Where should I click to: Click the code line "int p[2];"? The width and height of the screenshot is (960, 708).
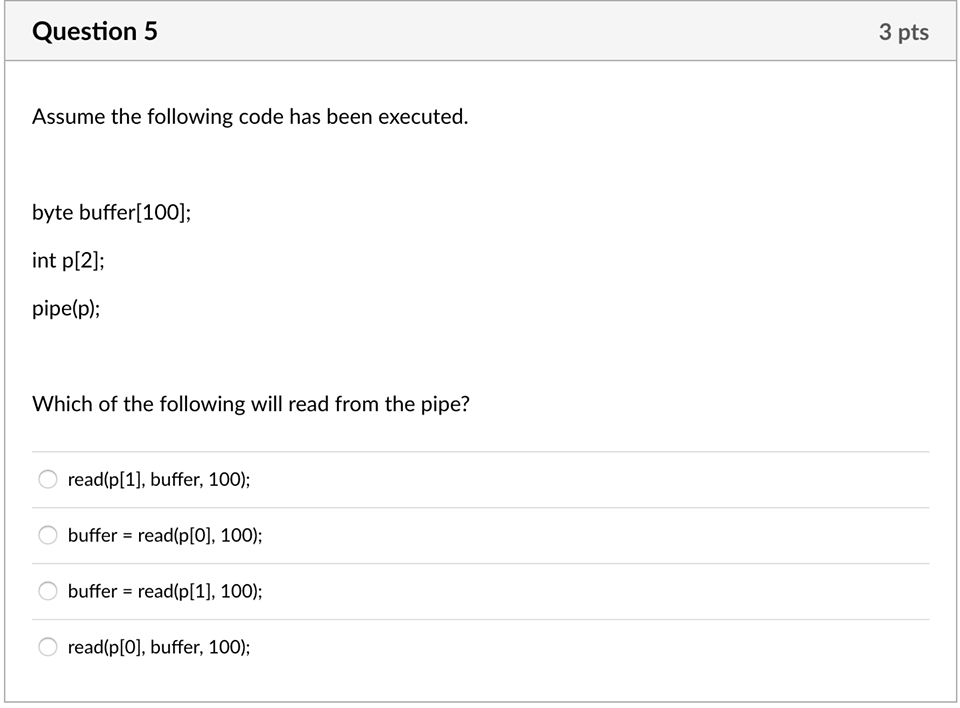tap(68, 261)
